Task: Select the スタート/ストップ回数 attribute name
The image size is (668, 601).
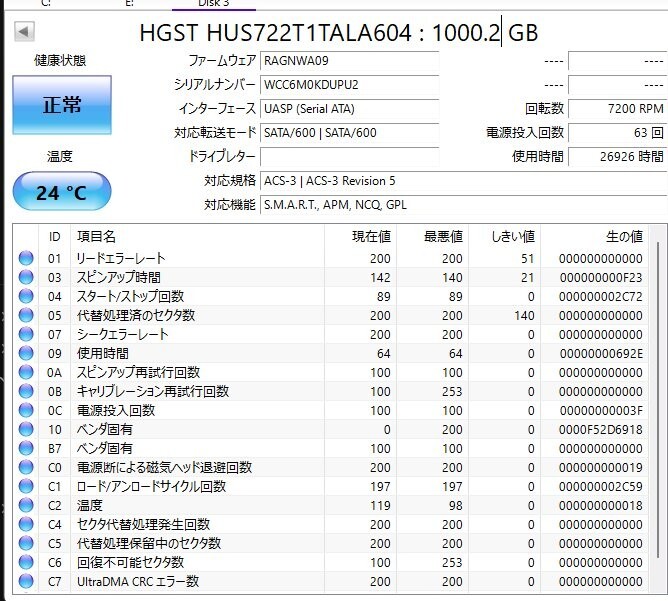Action: click(x=130, y=296)
